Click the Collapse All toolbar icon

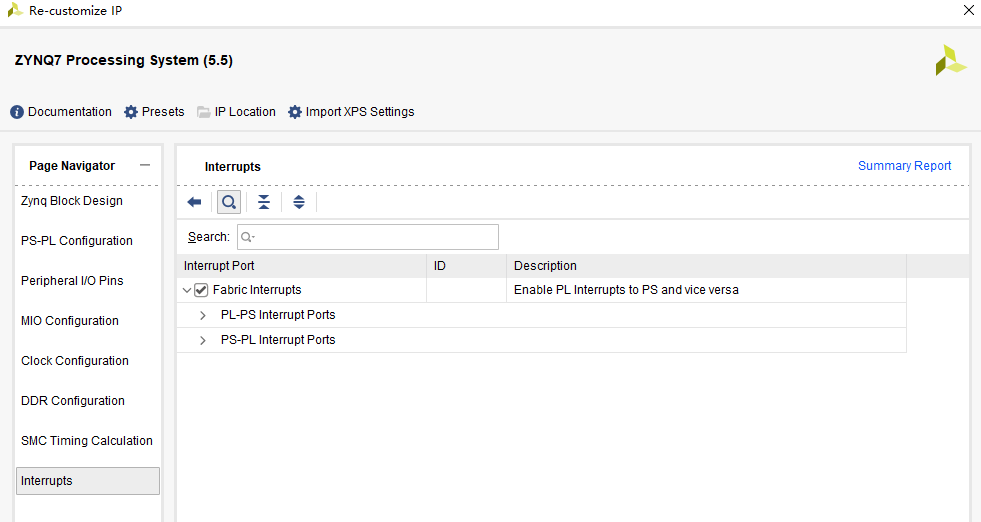pyautogui.click(x=264, y=202)
